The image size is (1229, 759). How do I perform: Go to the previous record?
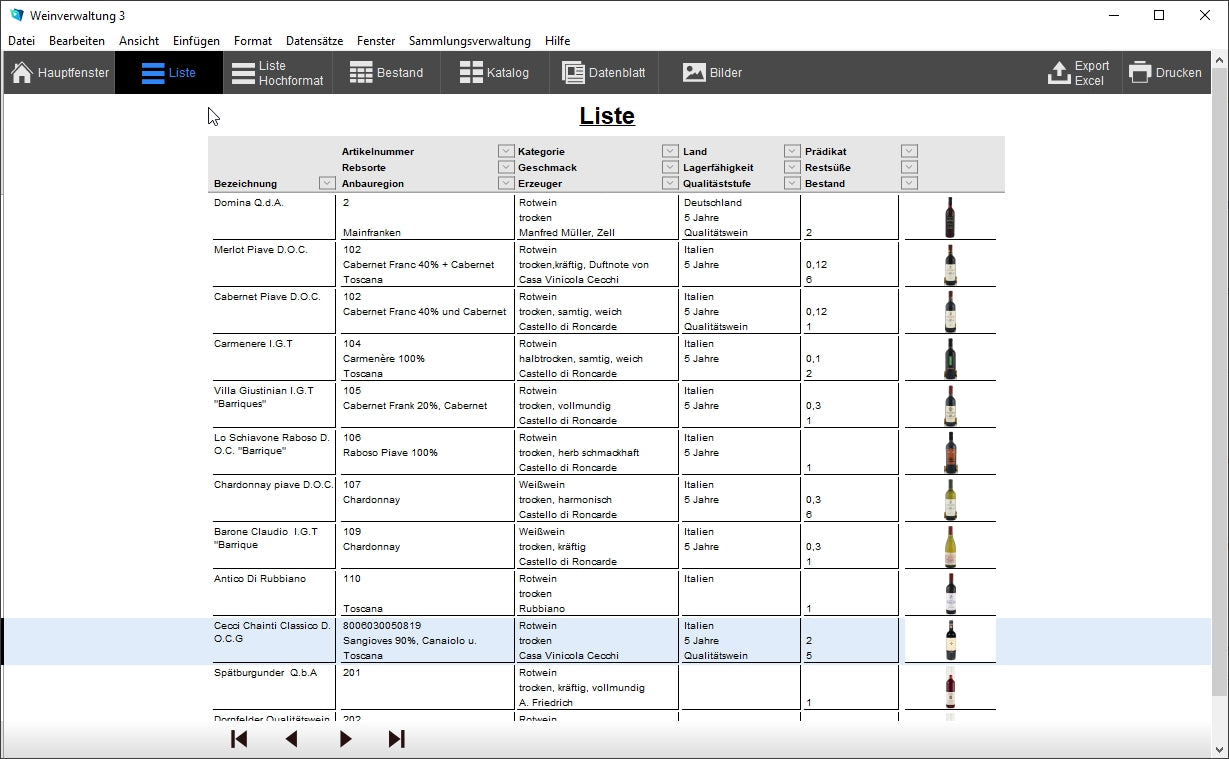[291, 739]
